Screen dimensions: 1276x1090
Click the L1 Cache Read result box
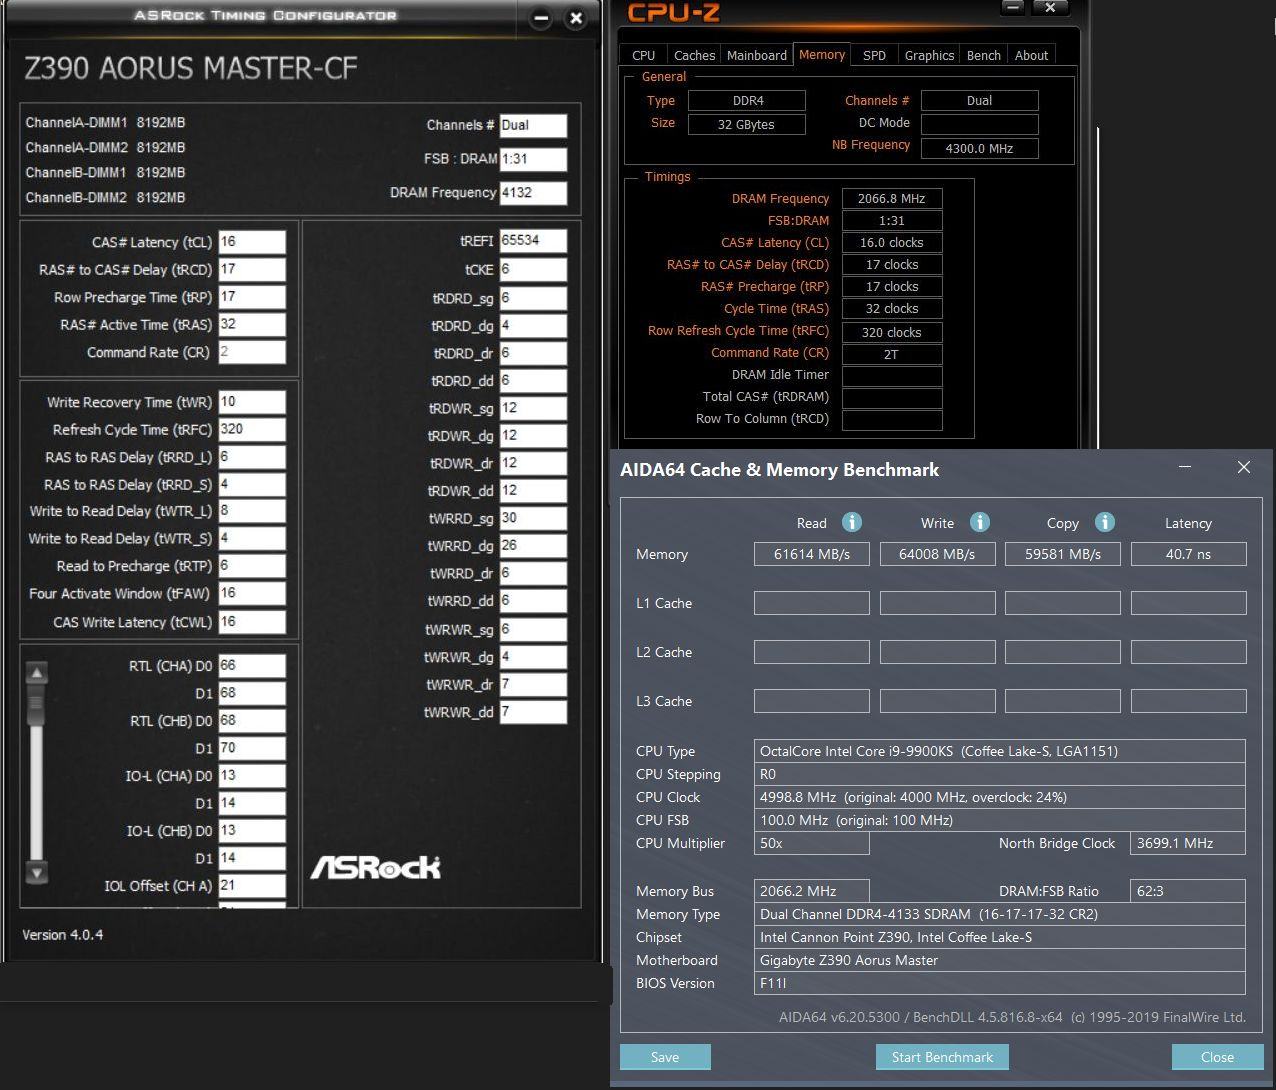812,603
